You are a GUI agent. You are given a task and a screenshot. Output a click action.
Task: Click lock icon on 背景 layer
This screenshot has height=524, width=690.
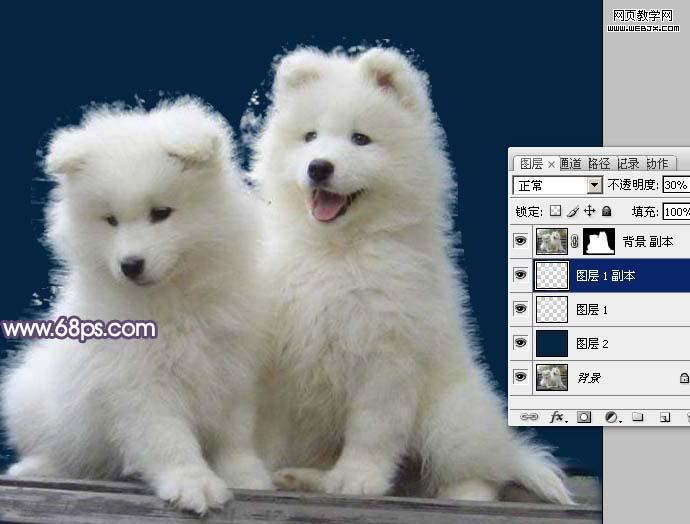(684, 378)
